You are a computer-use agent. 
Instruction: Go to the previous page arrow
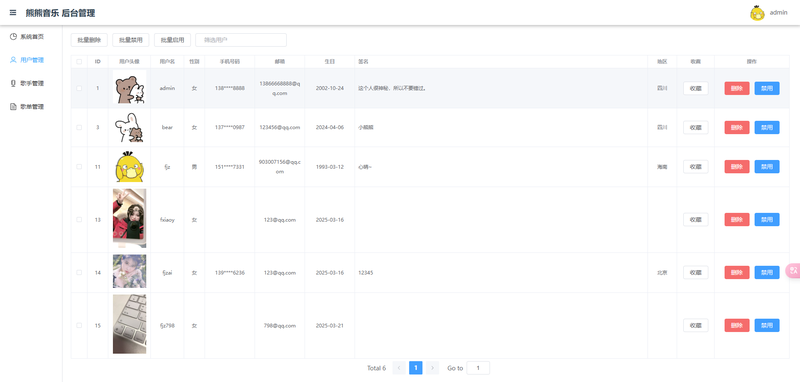pyautogui.click(x=399, y=368)
